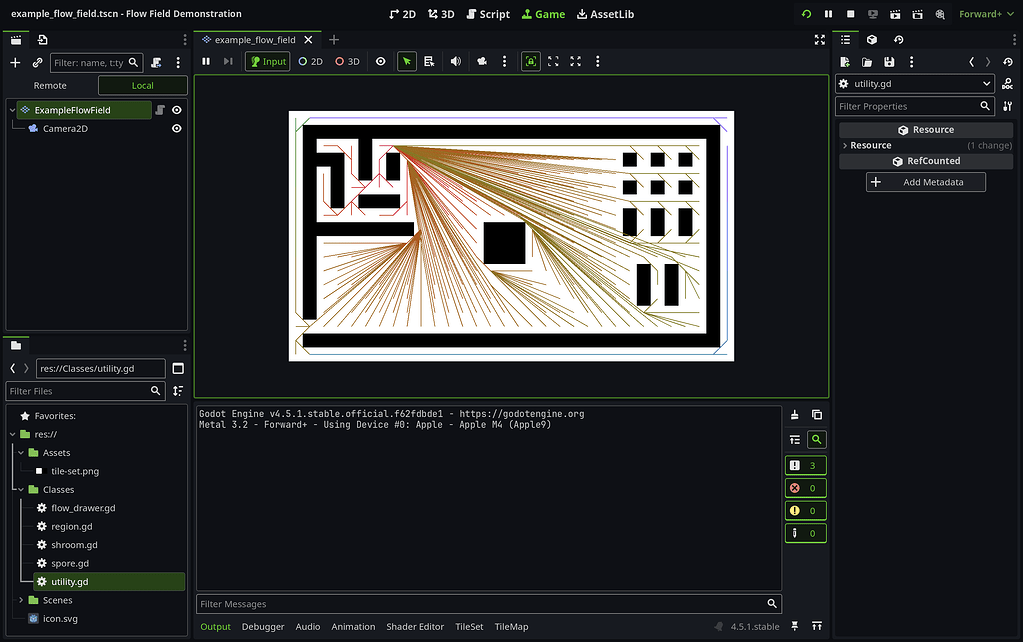1023x642 pixels.
Task: Open the Inspector dock tab
Action: click(x=846, y=40)
